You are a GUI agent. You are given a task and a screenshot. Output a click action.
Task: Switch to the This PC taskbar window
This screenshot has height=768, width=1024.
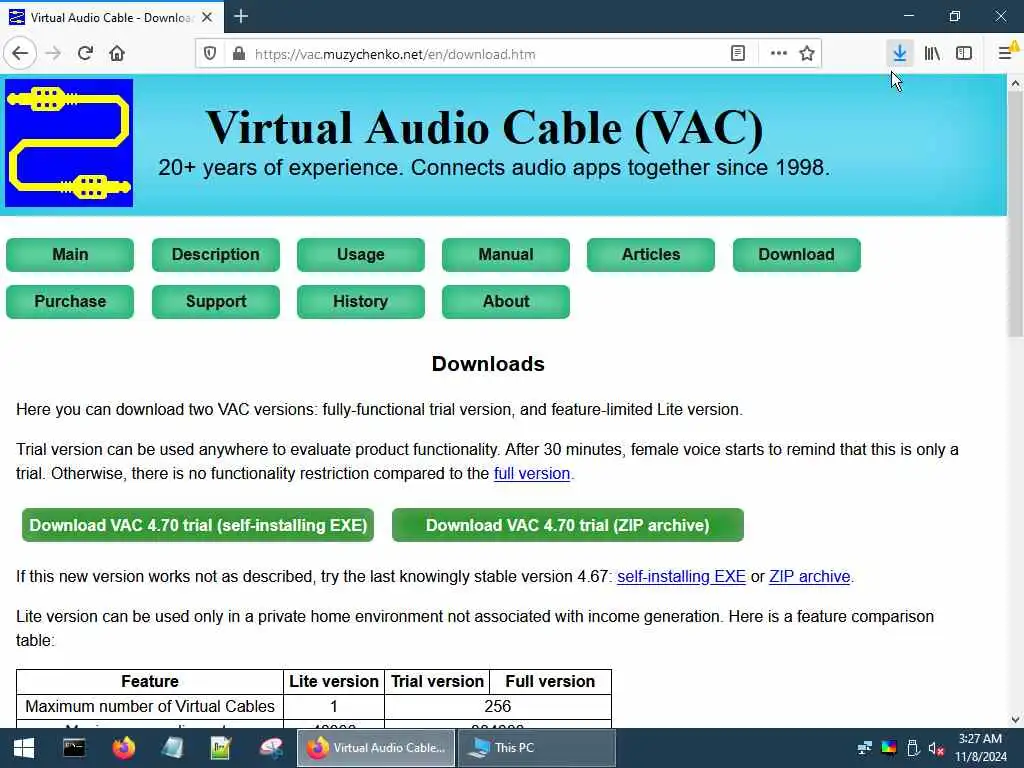tap(536, 748)
